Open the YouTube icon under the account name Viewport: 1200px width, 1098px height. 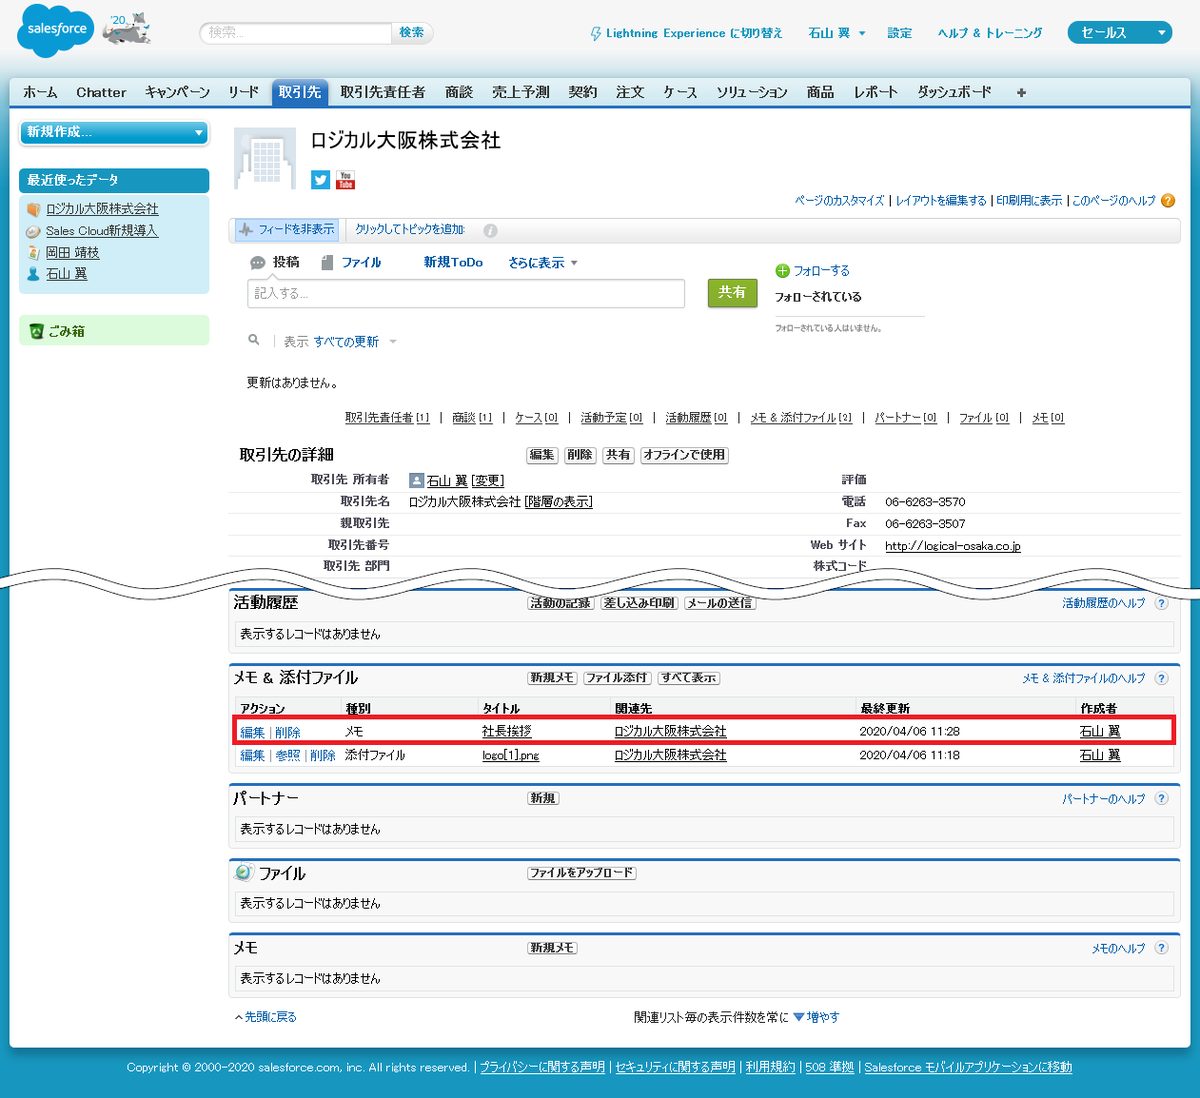point(345,180)
